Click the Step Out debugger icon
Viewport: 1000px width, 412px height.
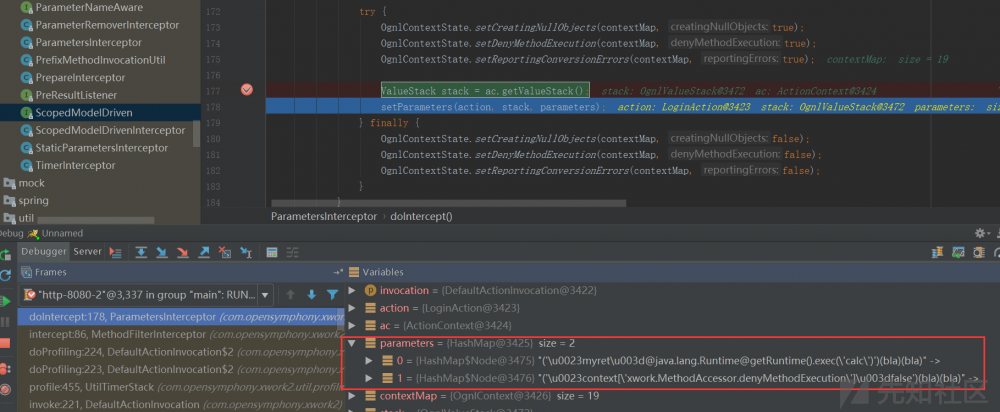(x=204, y=252)
